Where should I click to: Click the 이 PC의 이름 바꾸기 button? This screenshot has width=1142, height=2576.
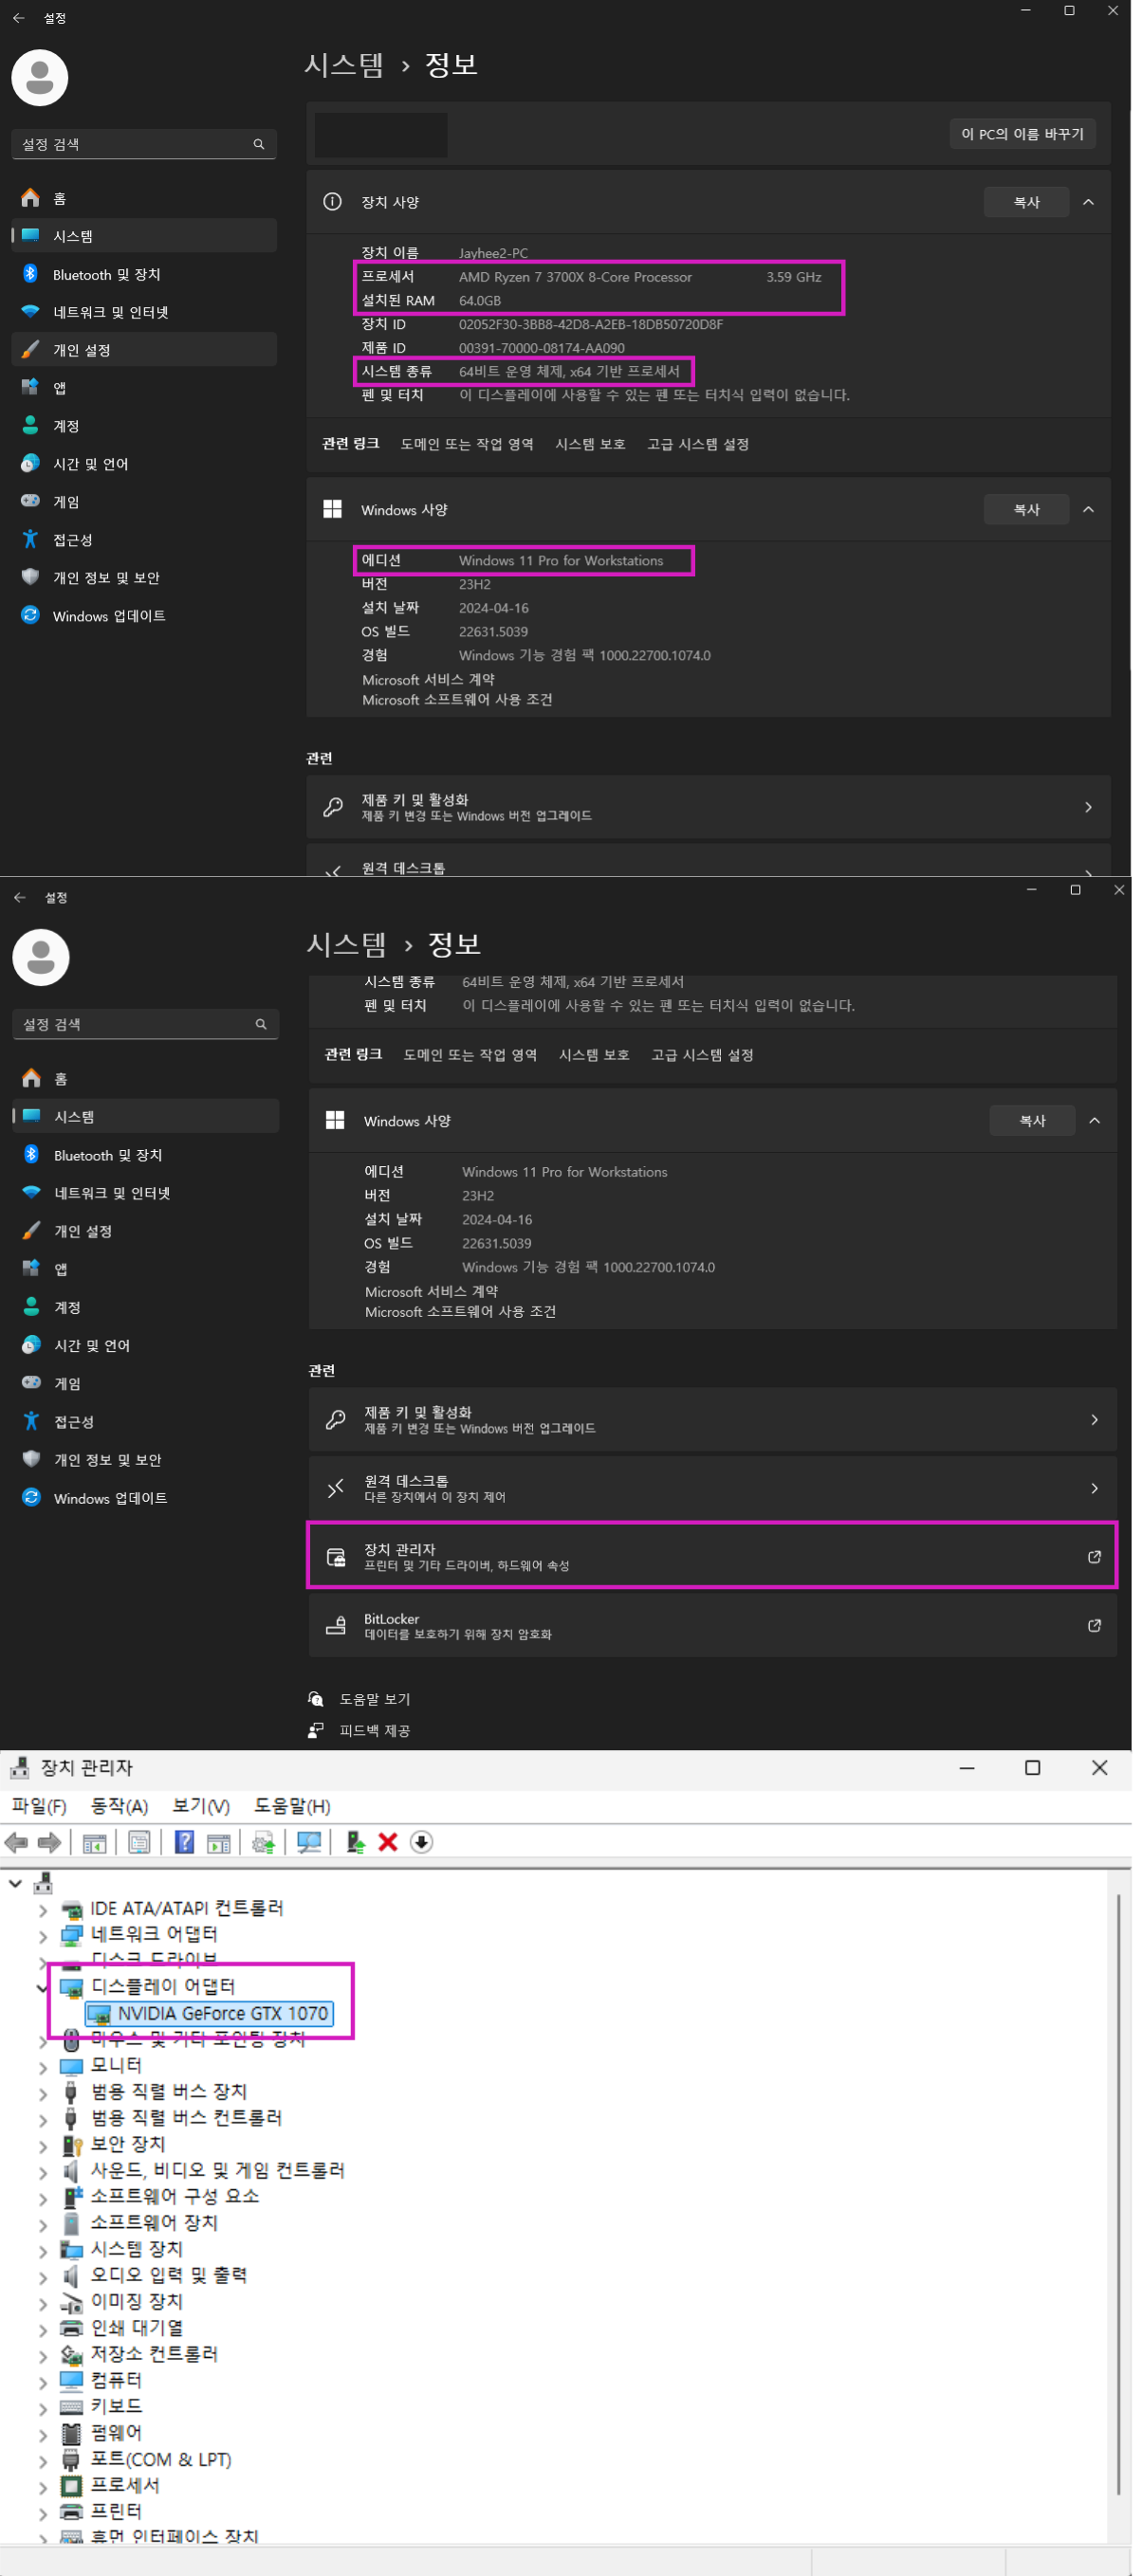[1021, 134]
